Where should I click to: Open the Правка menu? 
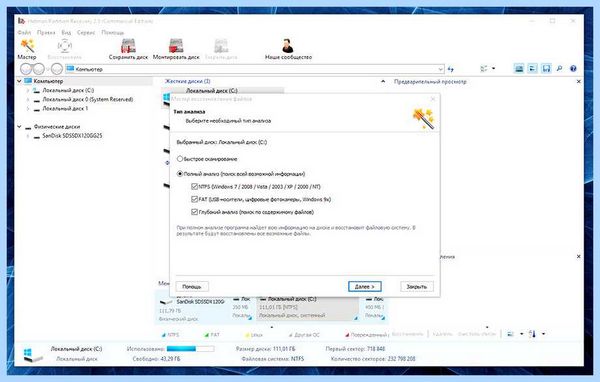point(46,33)
